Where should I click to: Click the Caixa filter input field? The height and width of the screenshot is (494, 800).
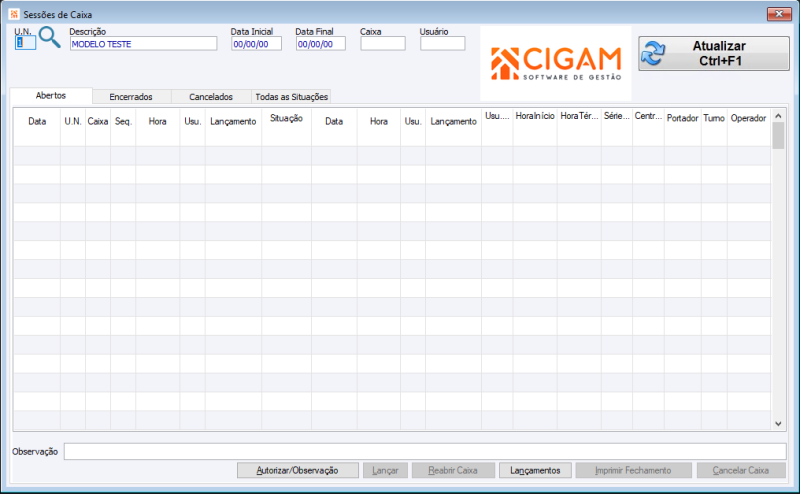click(383, 44)
